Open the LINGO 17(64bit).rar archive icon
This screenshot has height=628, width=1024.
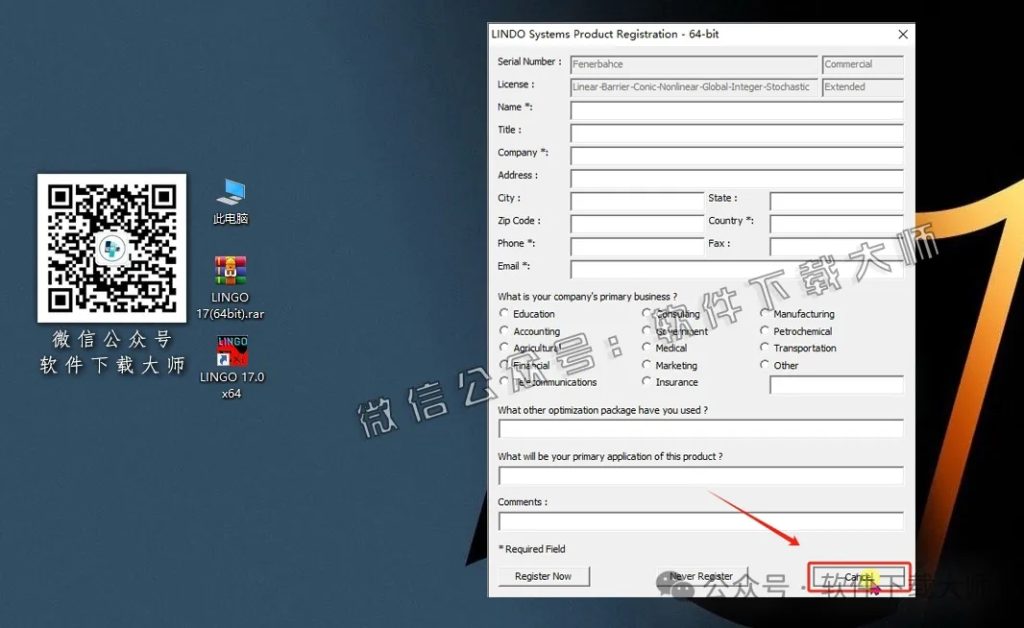[230, 271]
